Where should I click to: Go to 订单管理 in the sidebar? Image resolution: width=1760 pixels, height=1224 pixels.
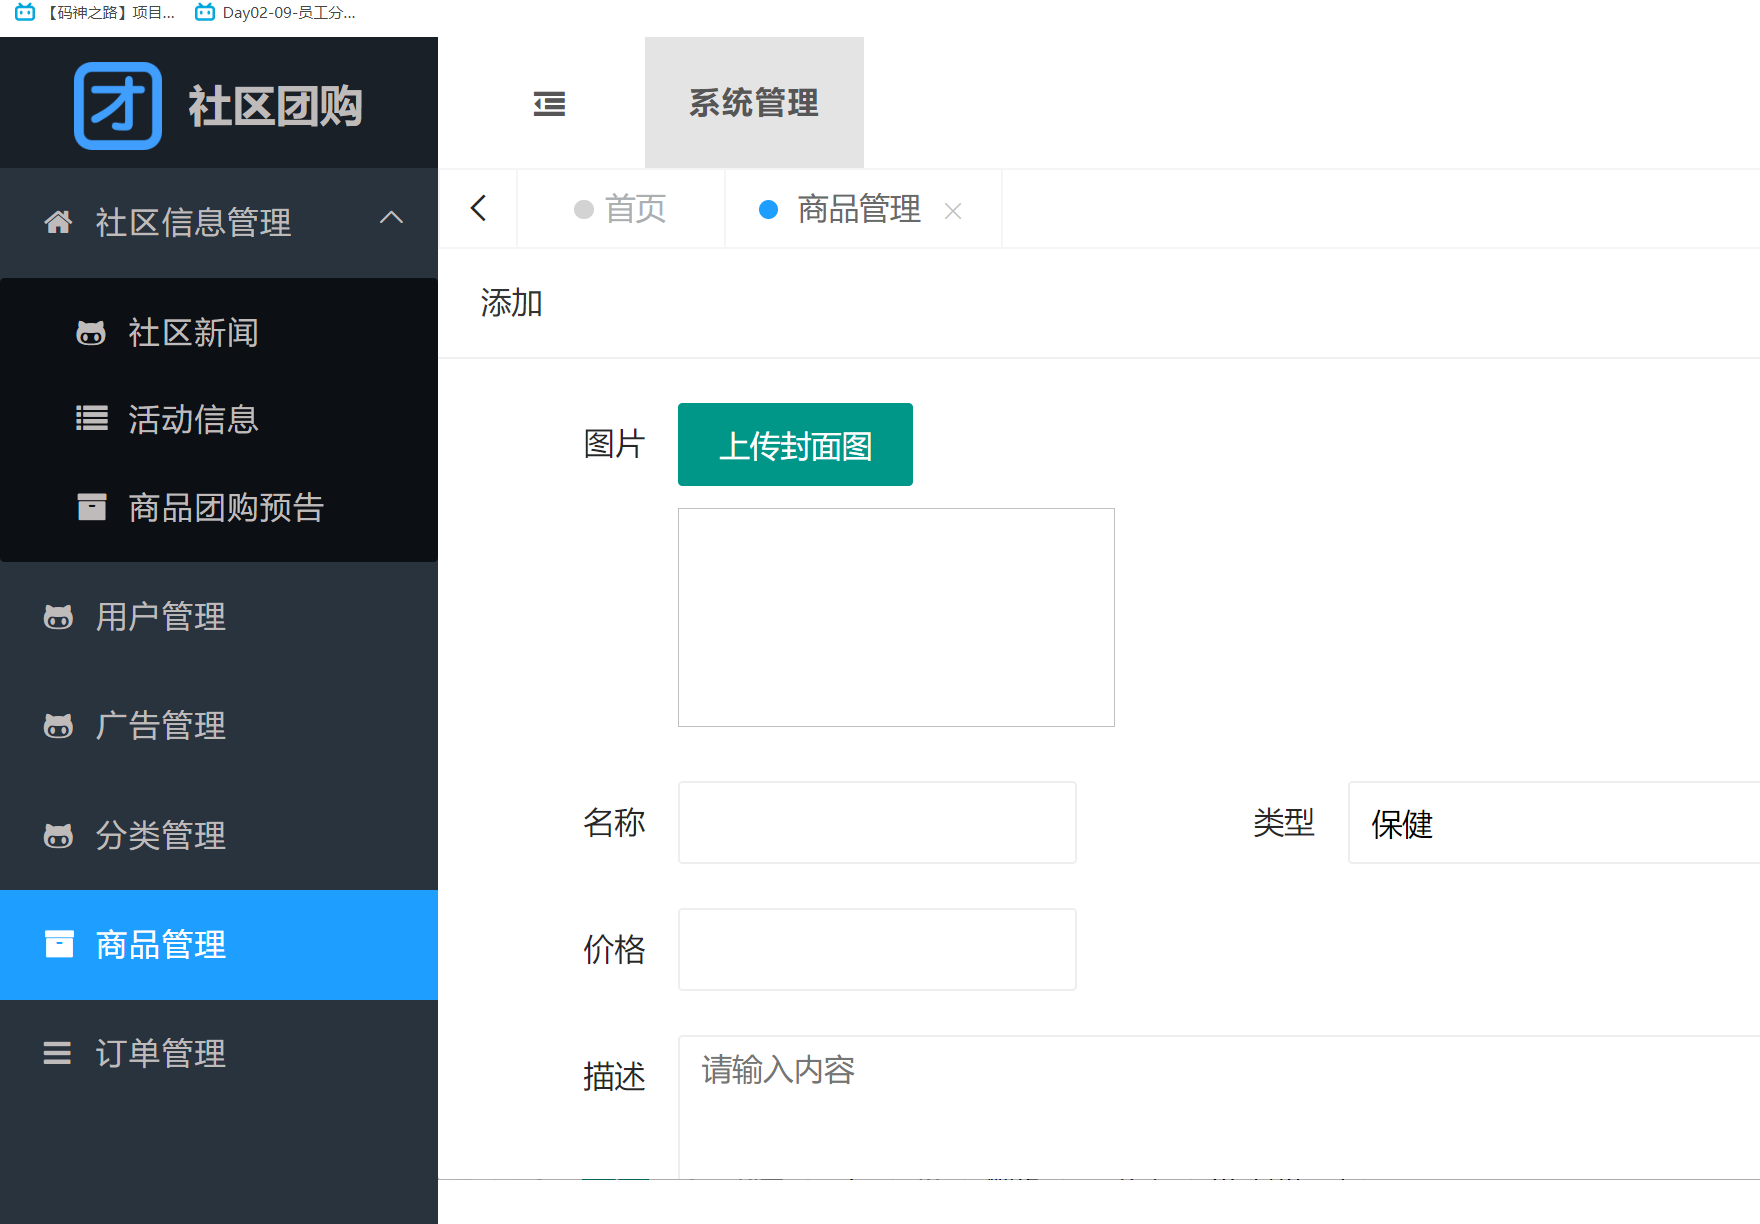pos(219,1053)
